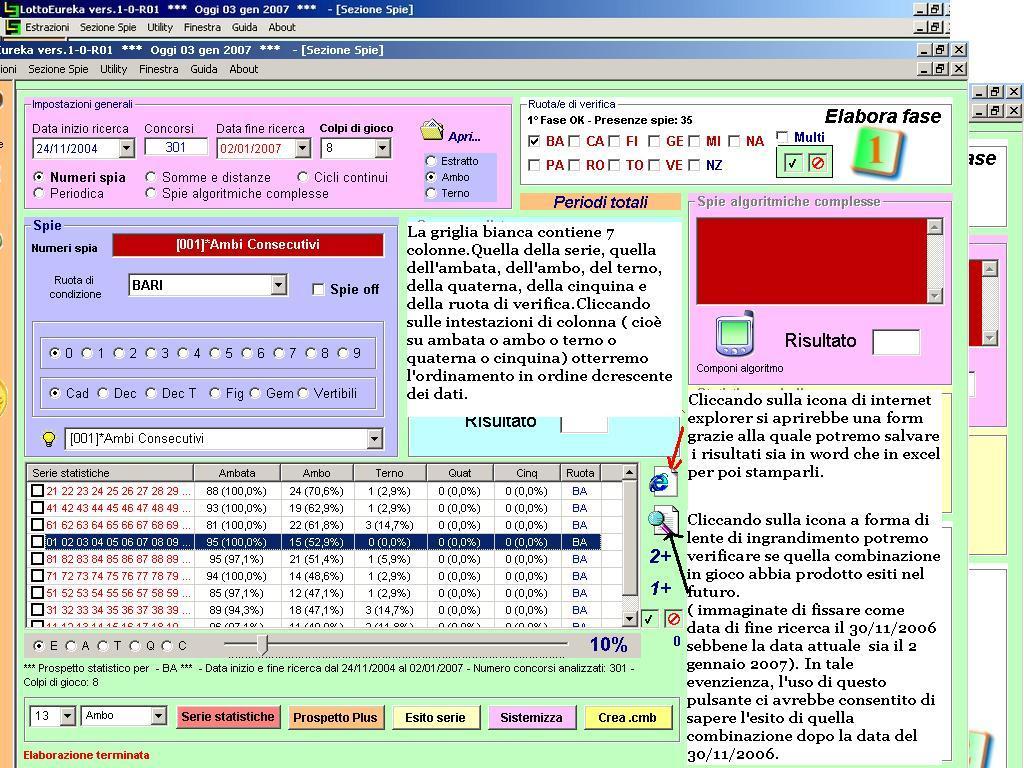Select the Periodica radio button
The image size is (1024, 768).
39,193
